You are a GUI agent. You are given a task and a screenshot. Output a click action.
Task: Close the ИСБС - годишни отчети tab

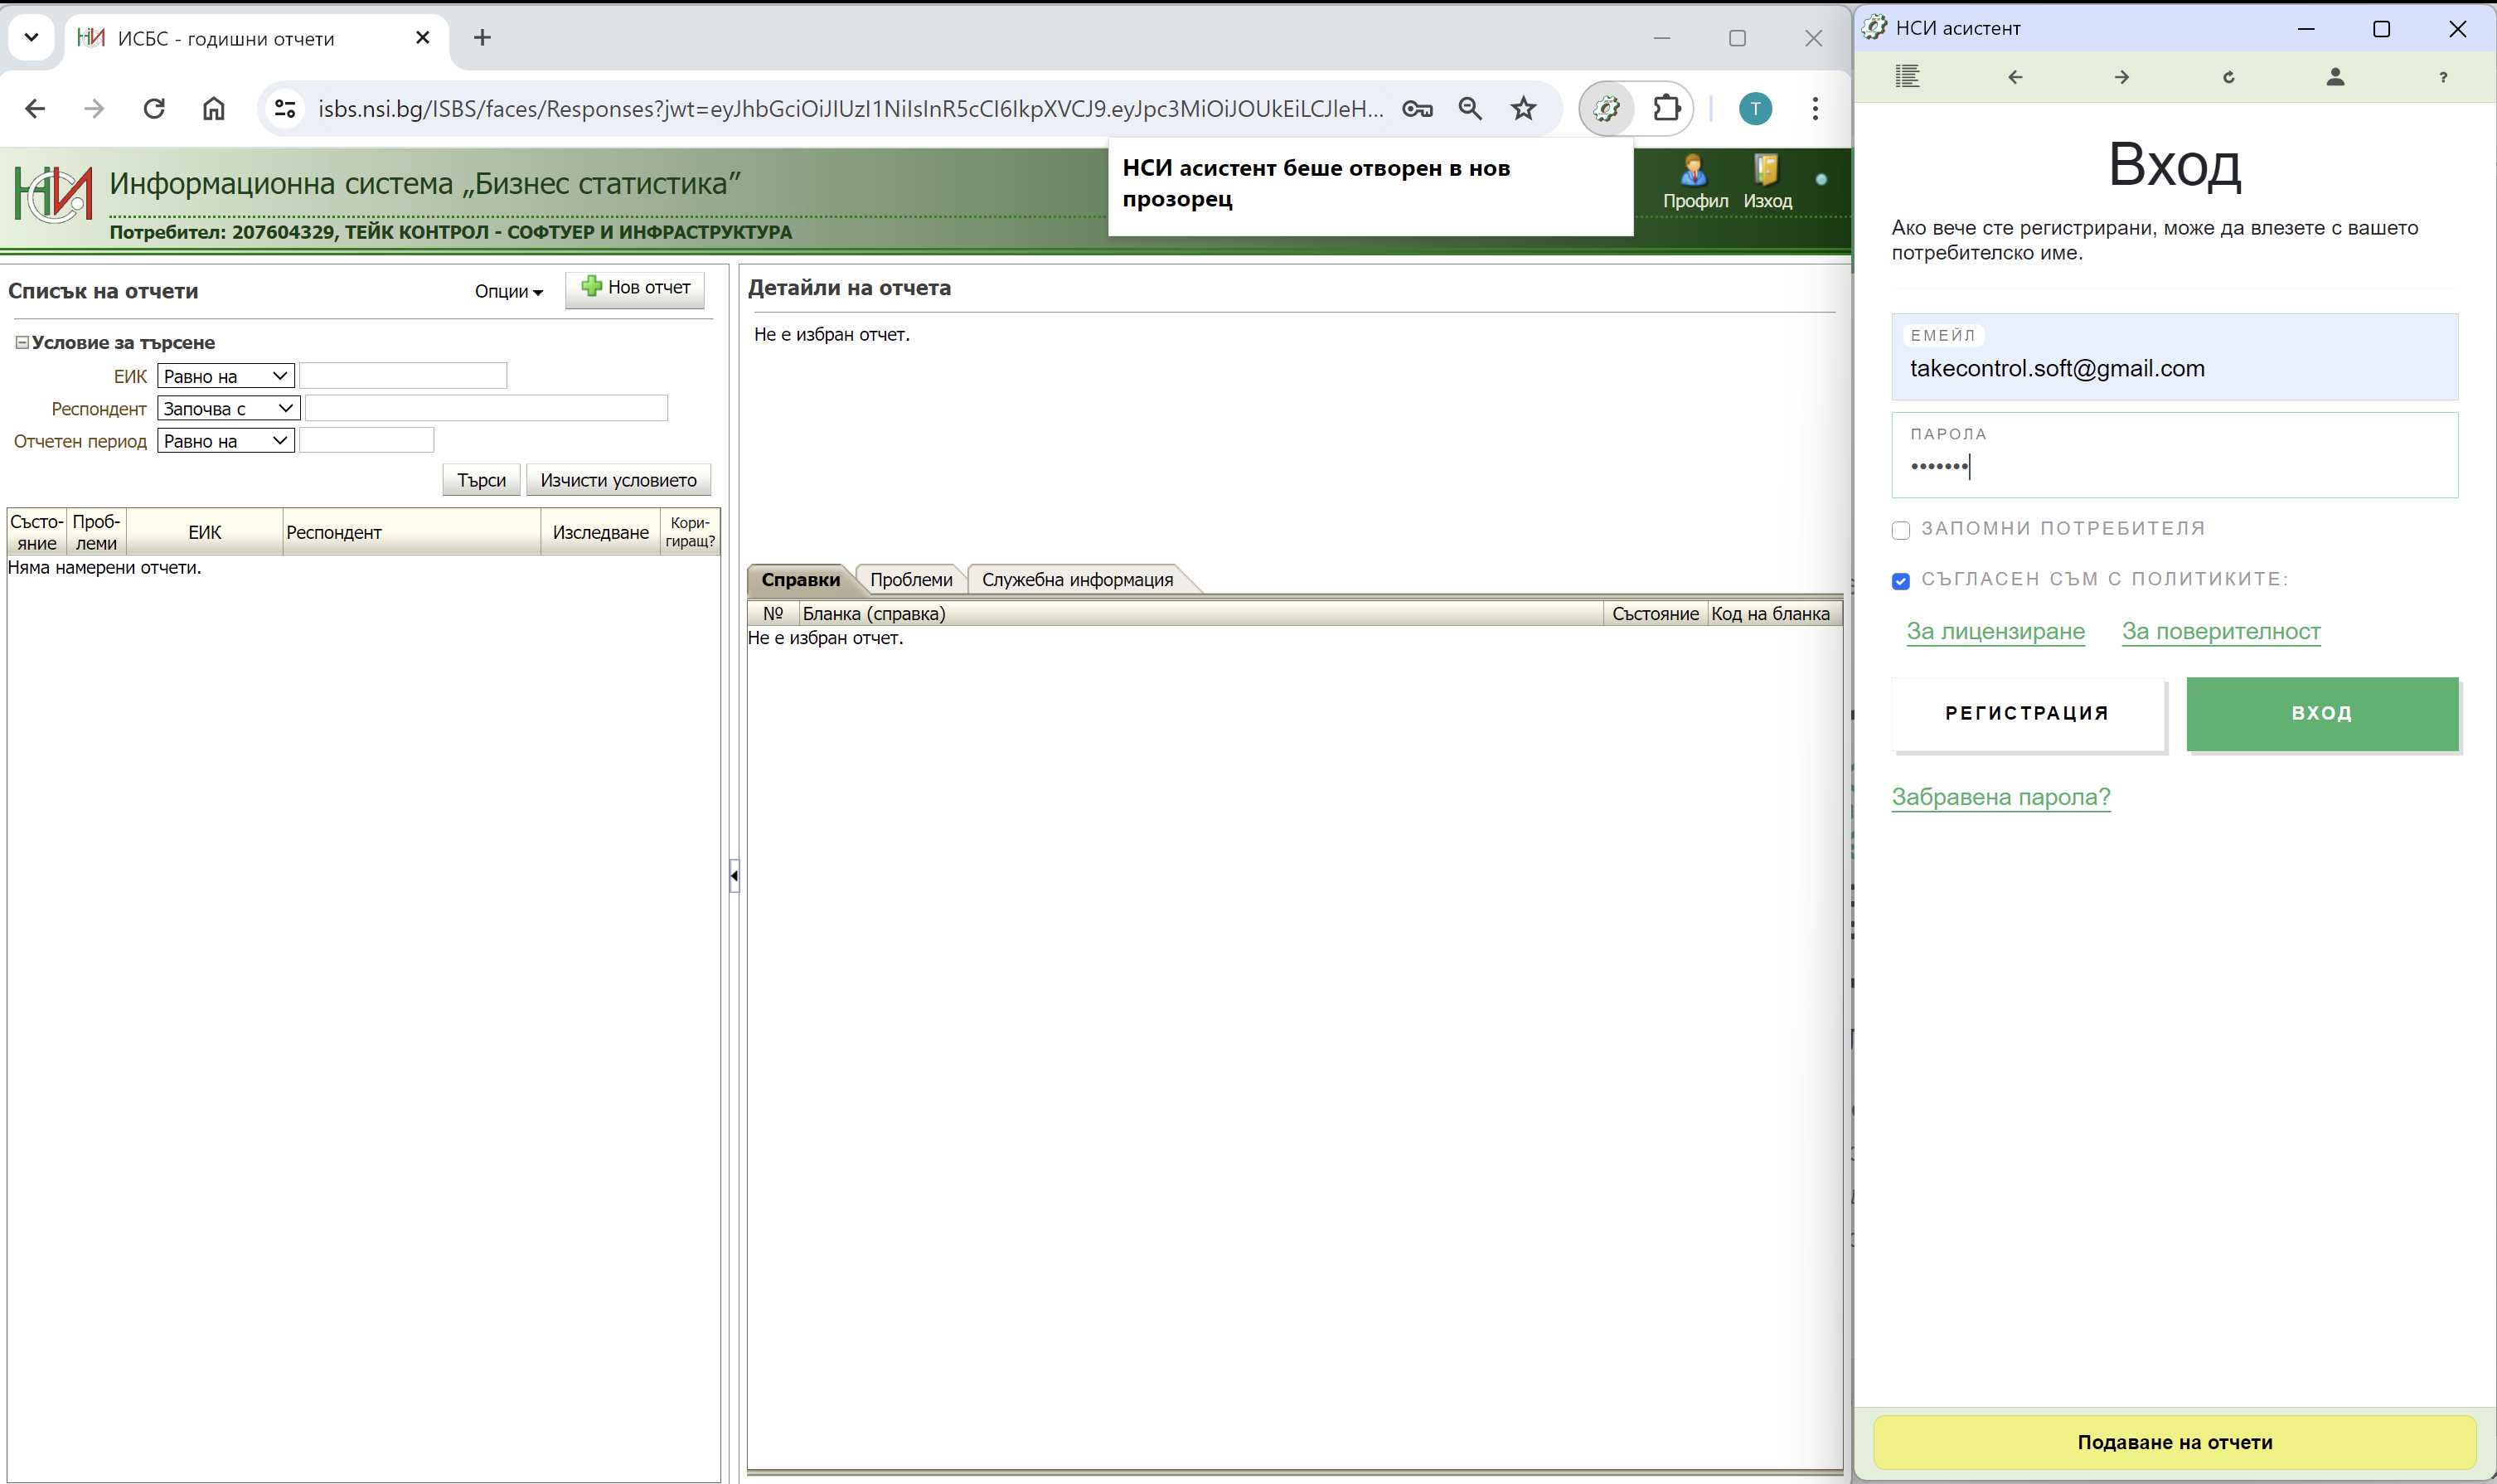tap(422, 38)
